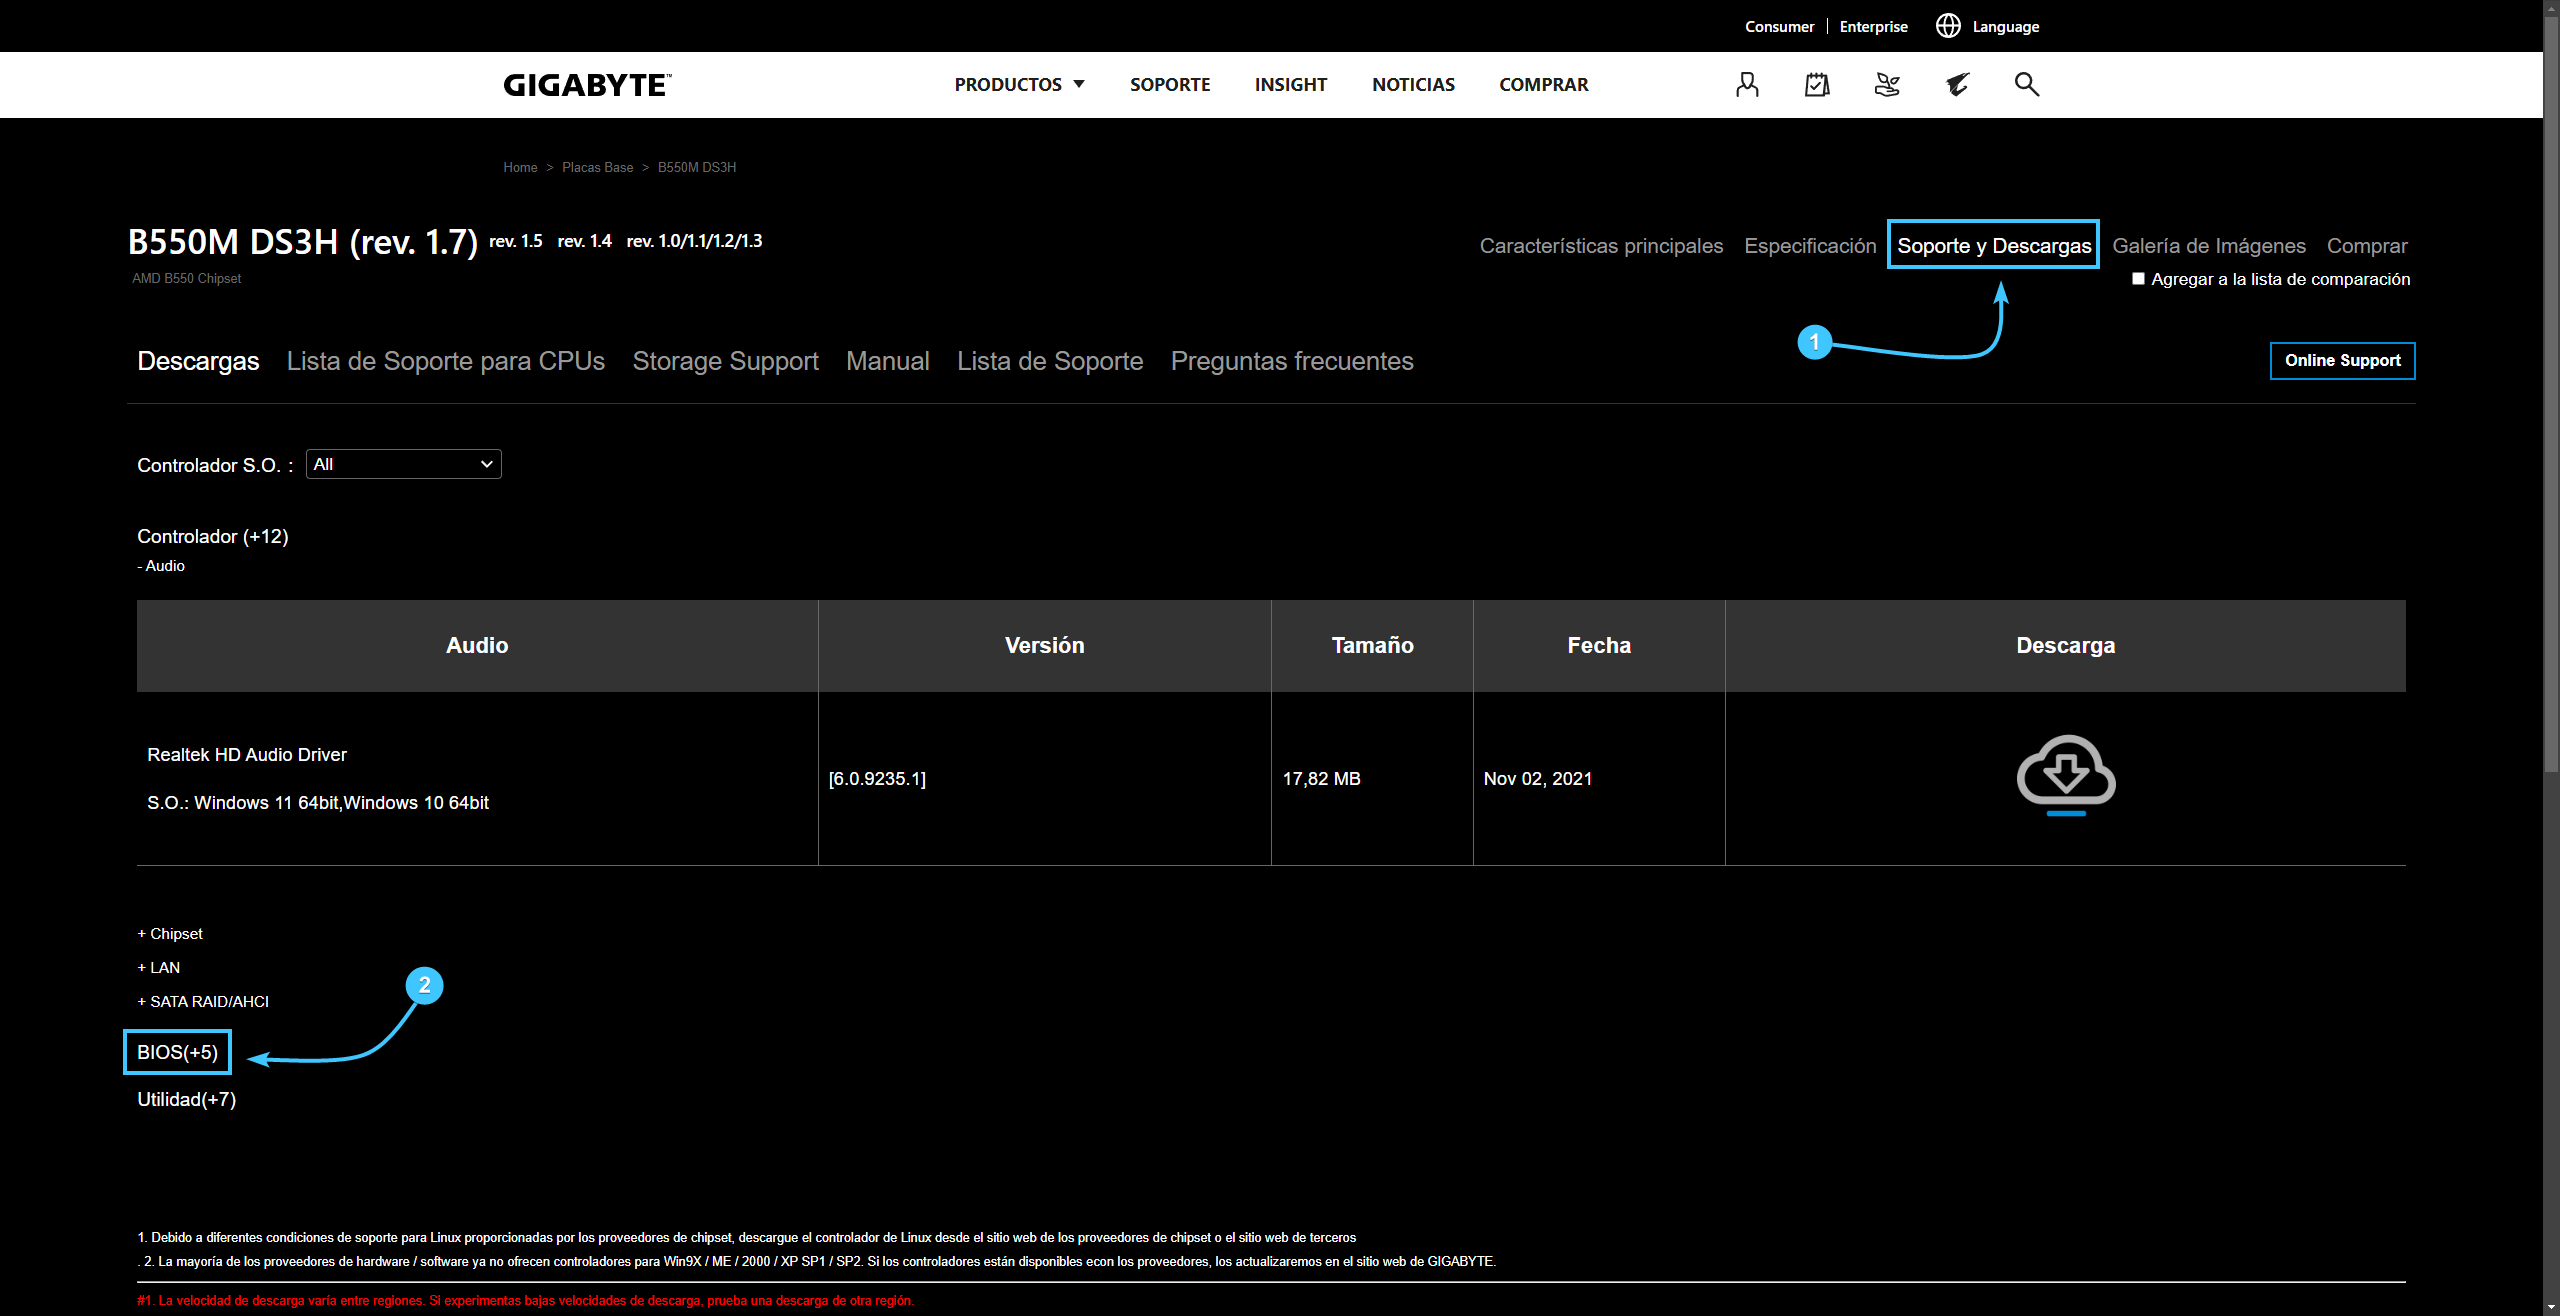Go to the Especificación tab

[1810, 246]
